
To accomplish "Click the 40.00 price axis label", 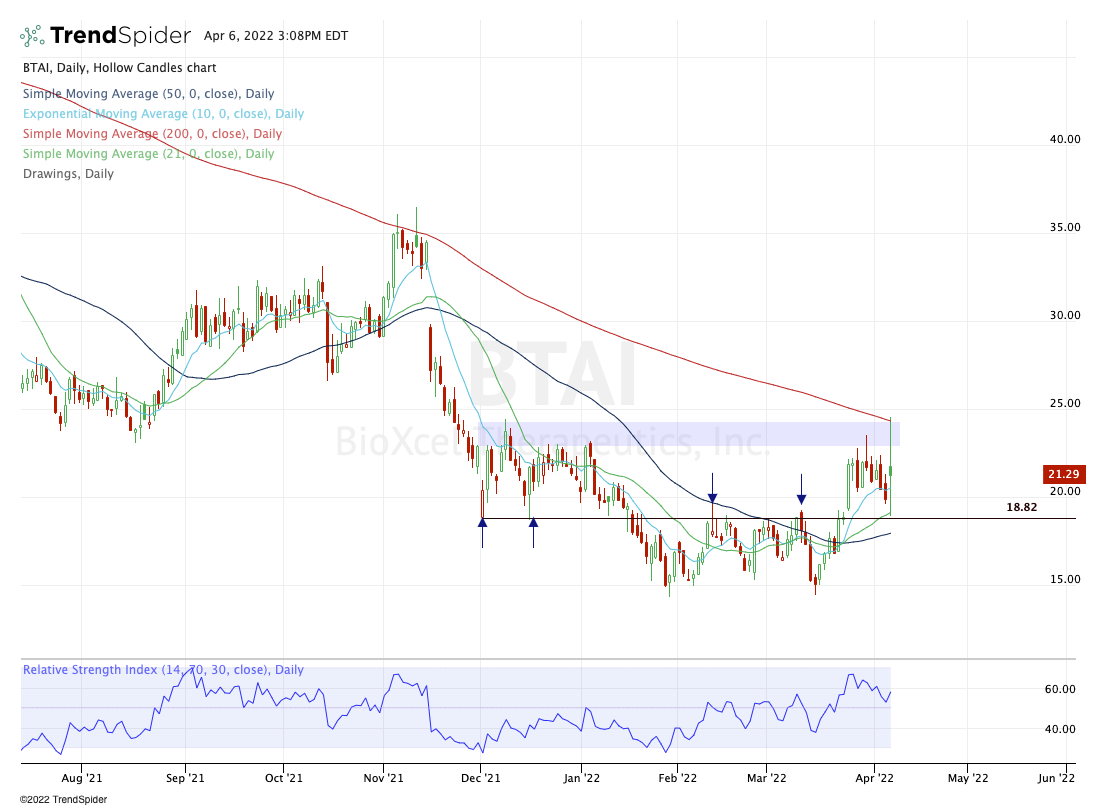I will [1064, 139].
